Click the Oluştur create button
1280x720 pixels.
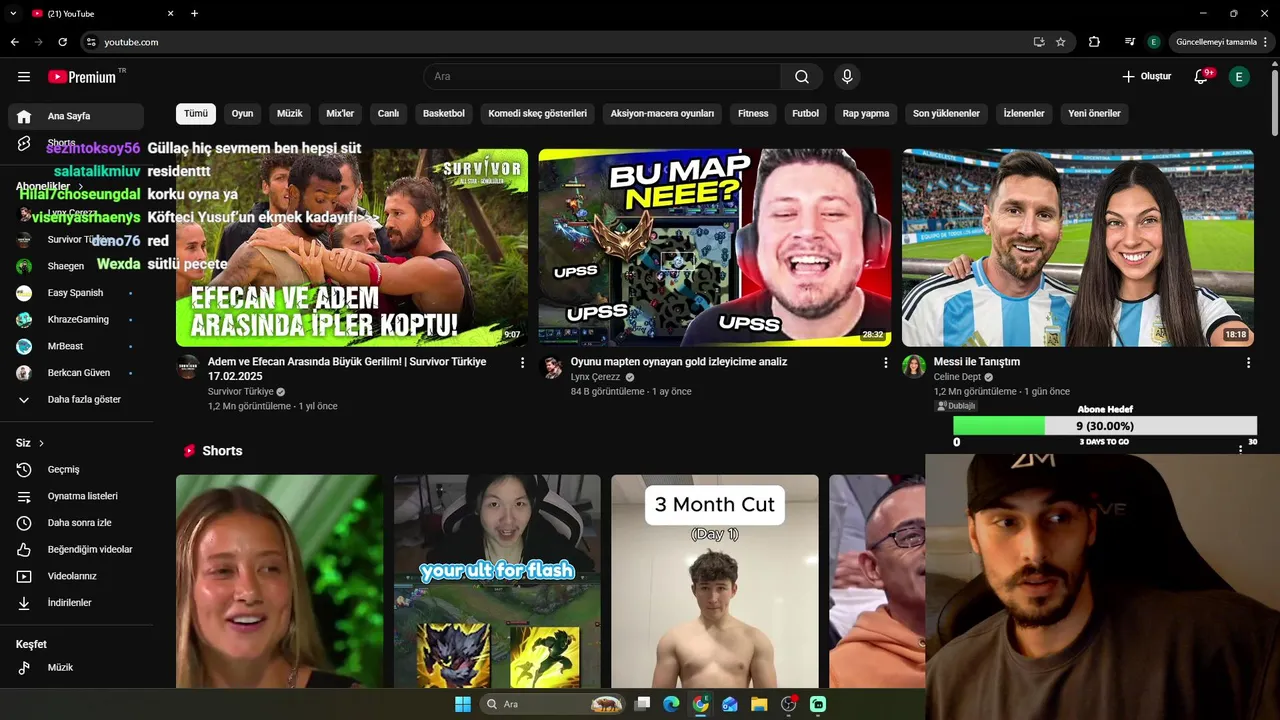pos(1146,77)
